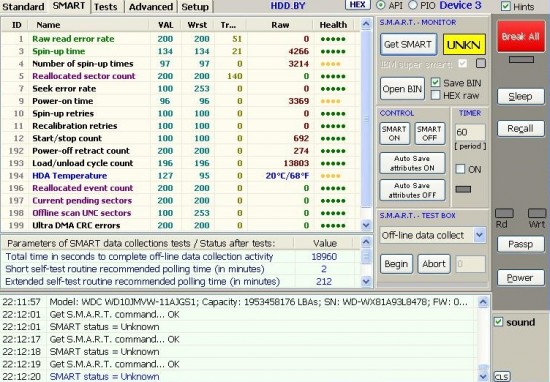This screenshot has height=382, width=550.
Task: Select the HDA Temperature row
Action: pyautogui.click(x=181, y=175)
